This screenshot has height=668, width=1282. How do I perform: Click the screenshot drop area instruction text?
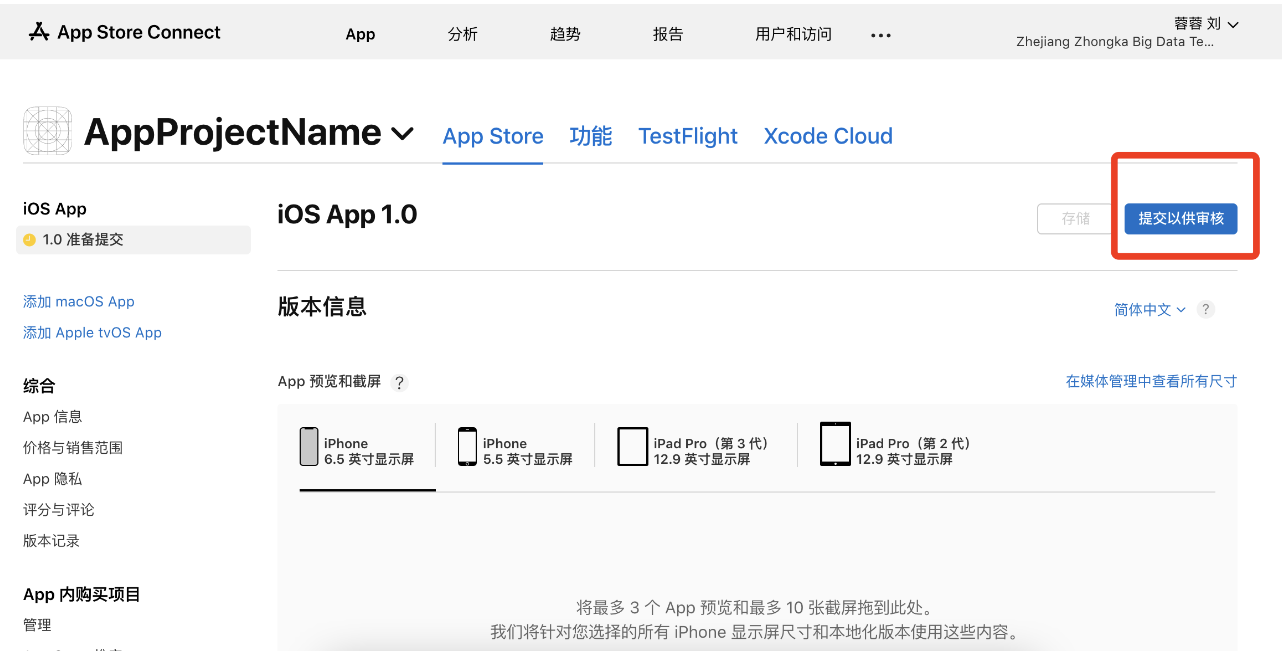pyautogui.click(x=754, y=620)
